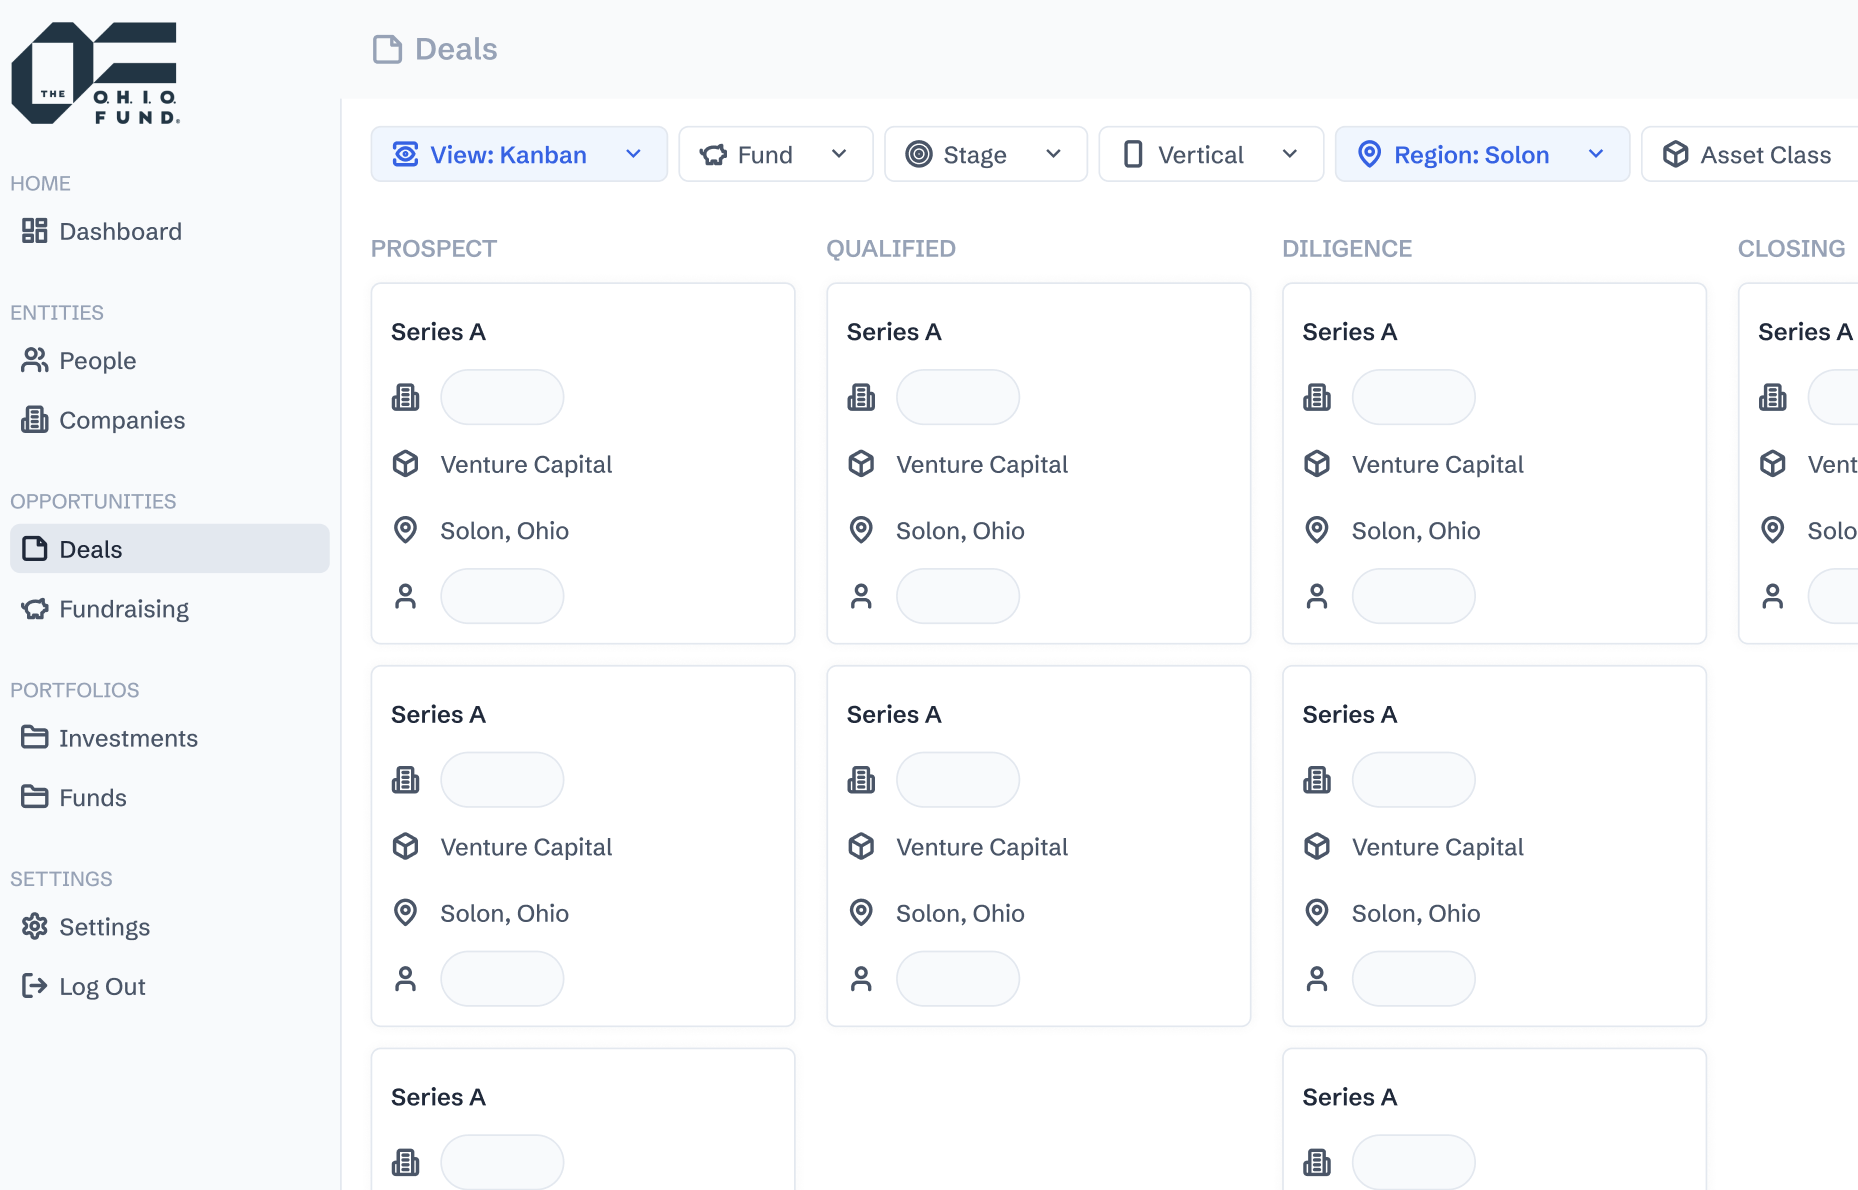Image resolution: width=1858 pixels, height=1190 pixels.
Task: Click the Companies building icon in sidebar
Action: click(34, 420)
